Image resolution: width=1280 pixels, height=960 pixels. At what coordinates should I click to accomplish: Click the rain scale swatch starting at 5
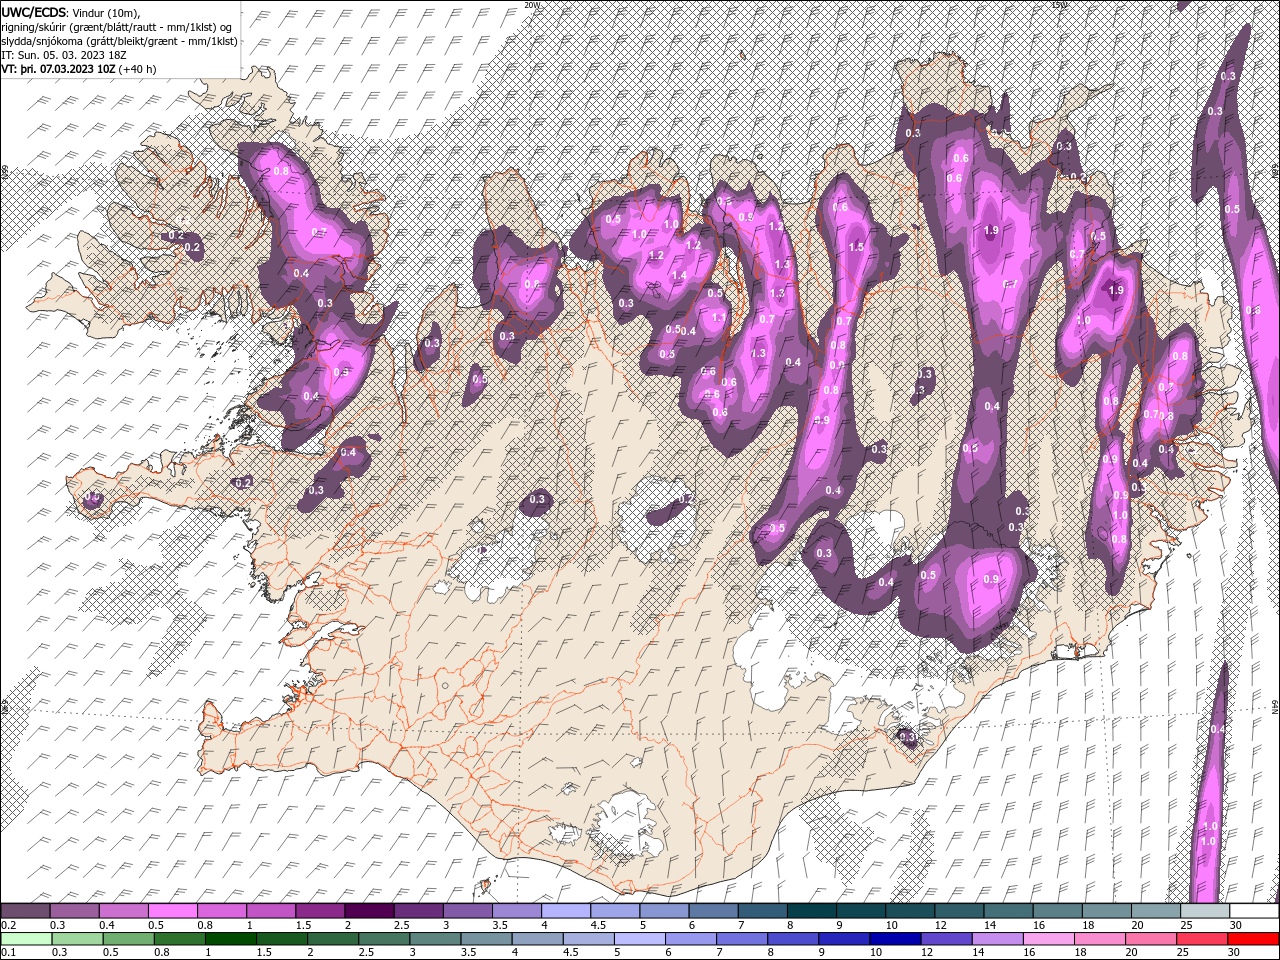click(640, 939)
